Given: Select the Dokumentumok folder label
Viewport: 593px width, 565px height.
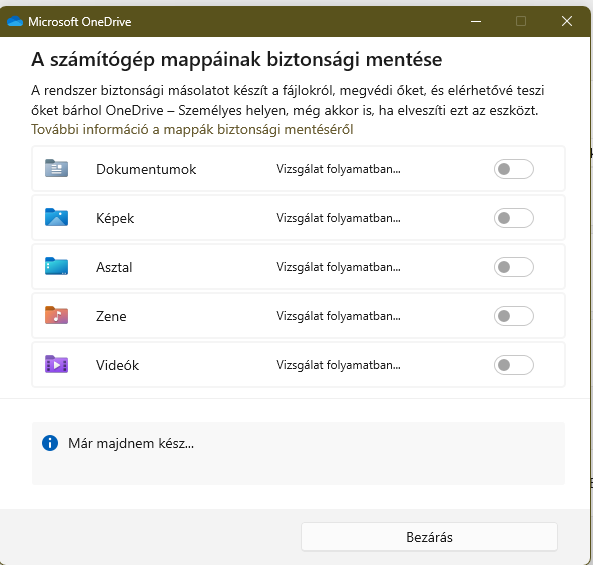Looking at the screenshot, I should (146, 169).
